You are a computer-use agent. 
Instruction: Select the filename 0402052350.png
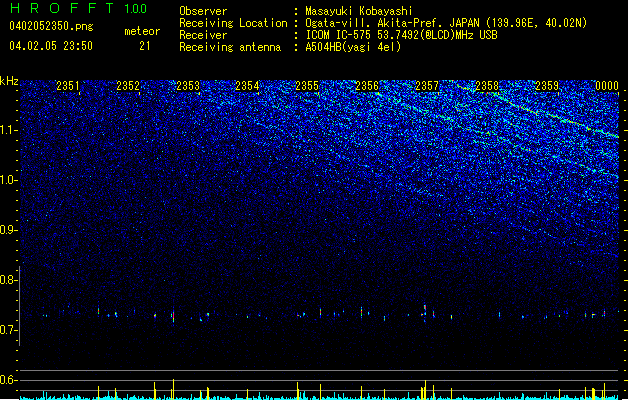(51, 26)
